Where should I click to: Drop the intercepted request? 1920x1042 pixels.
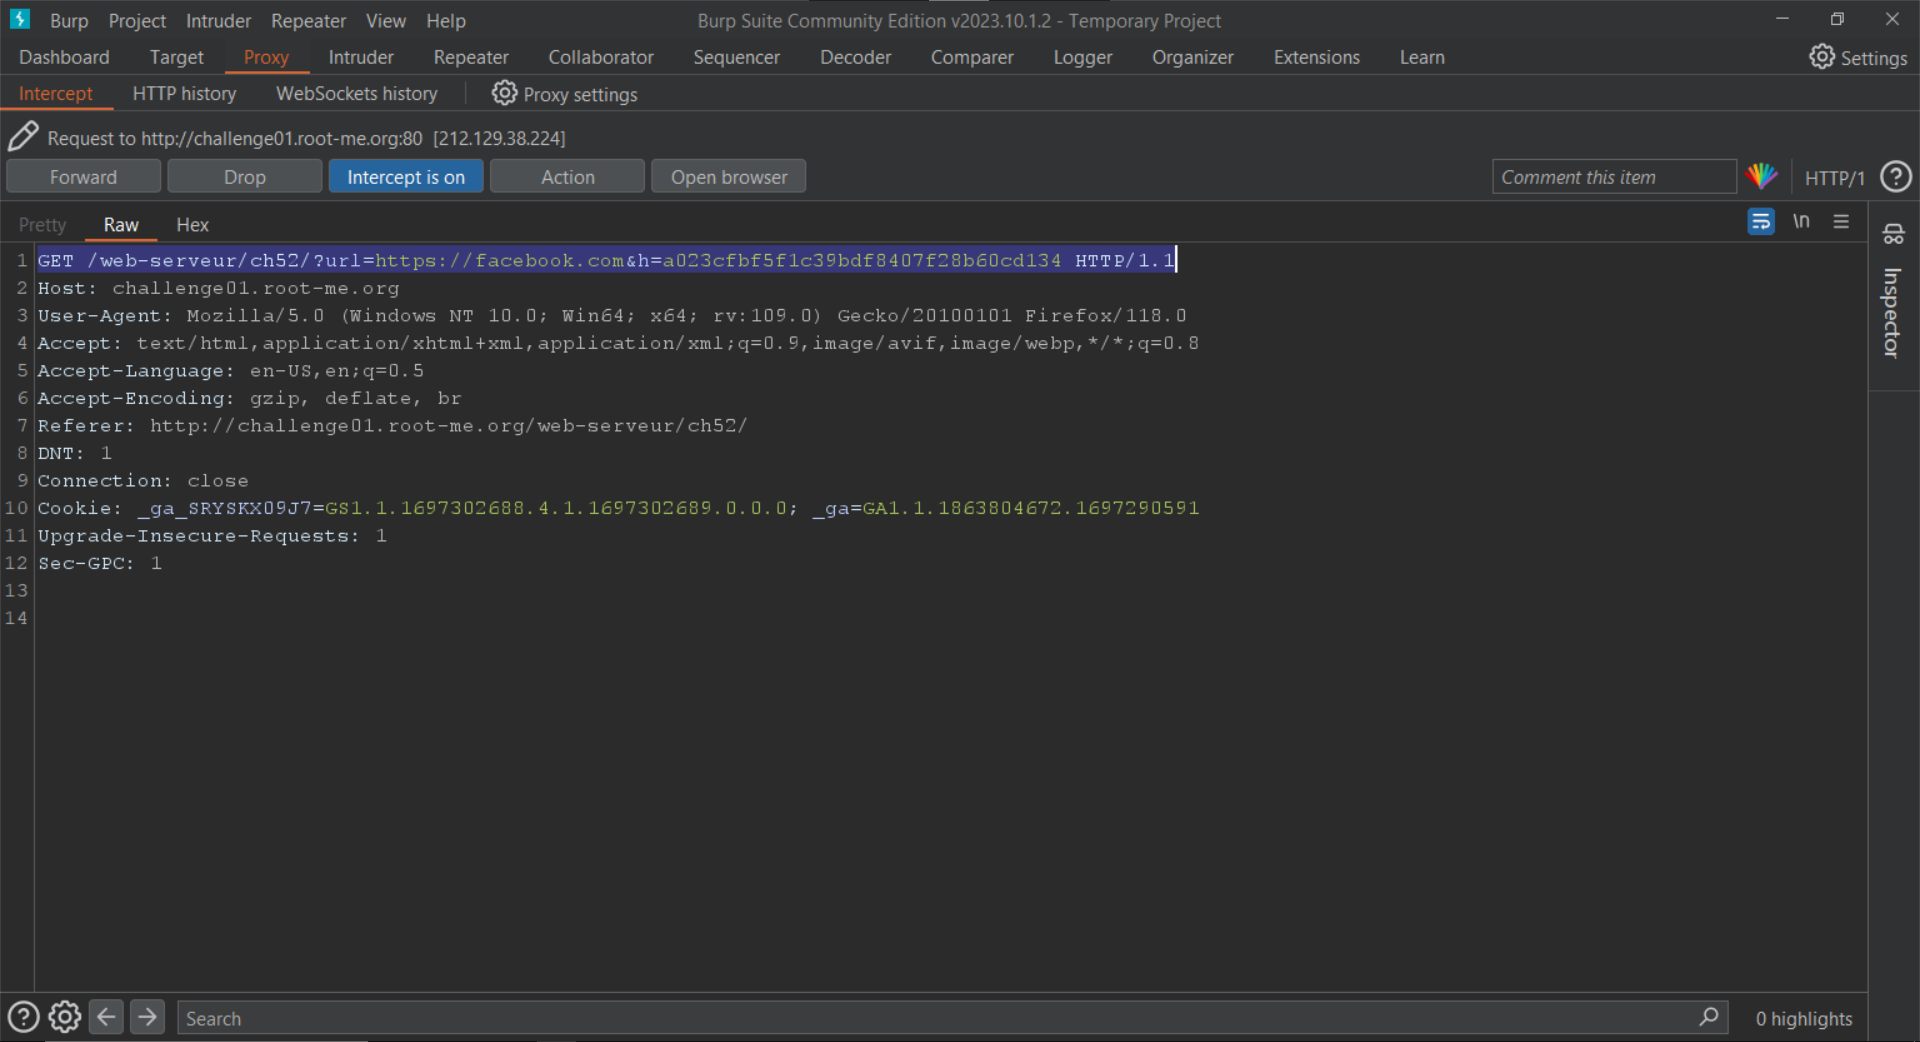click(x=245, y=177)
